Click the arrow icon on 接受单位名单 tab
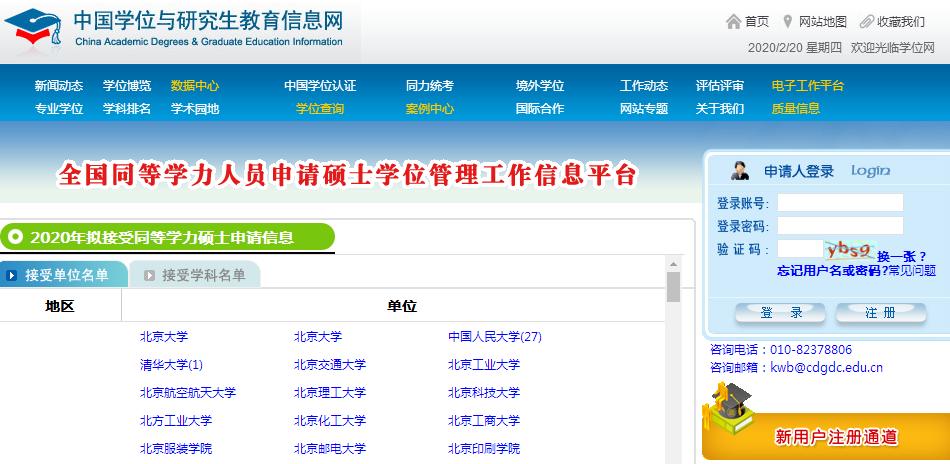950x464 pixels. 12,276
